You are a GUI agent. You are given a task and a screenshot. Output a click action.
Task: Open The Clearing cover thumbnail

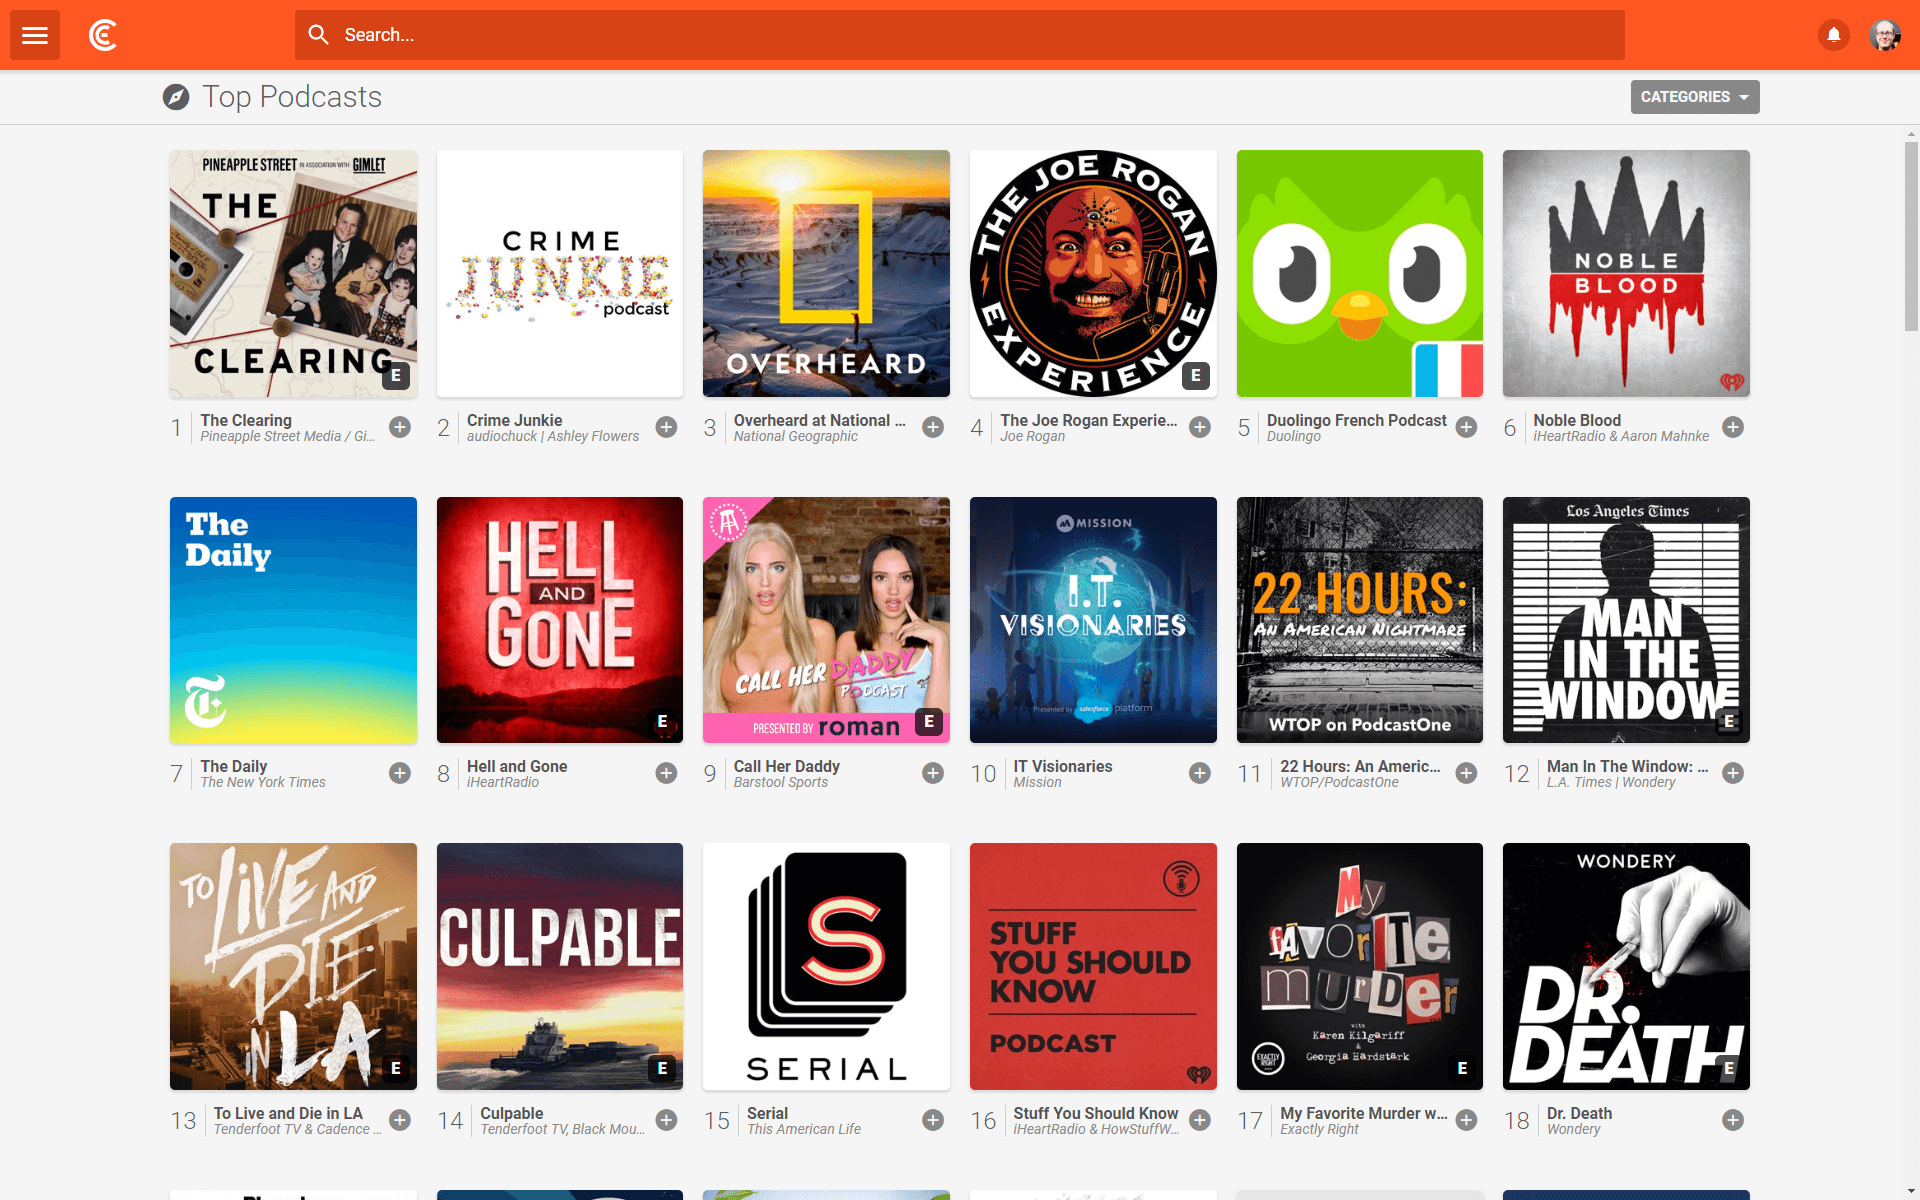pyautogui.click(x=293, y=274)
